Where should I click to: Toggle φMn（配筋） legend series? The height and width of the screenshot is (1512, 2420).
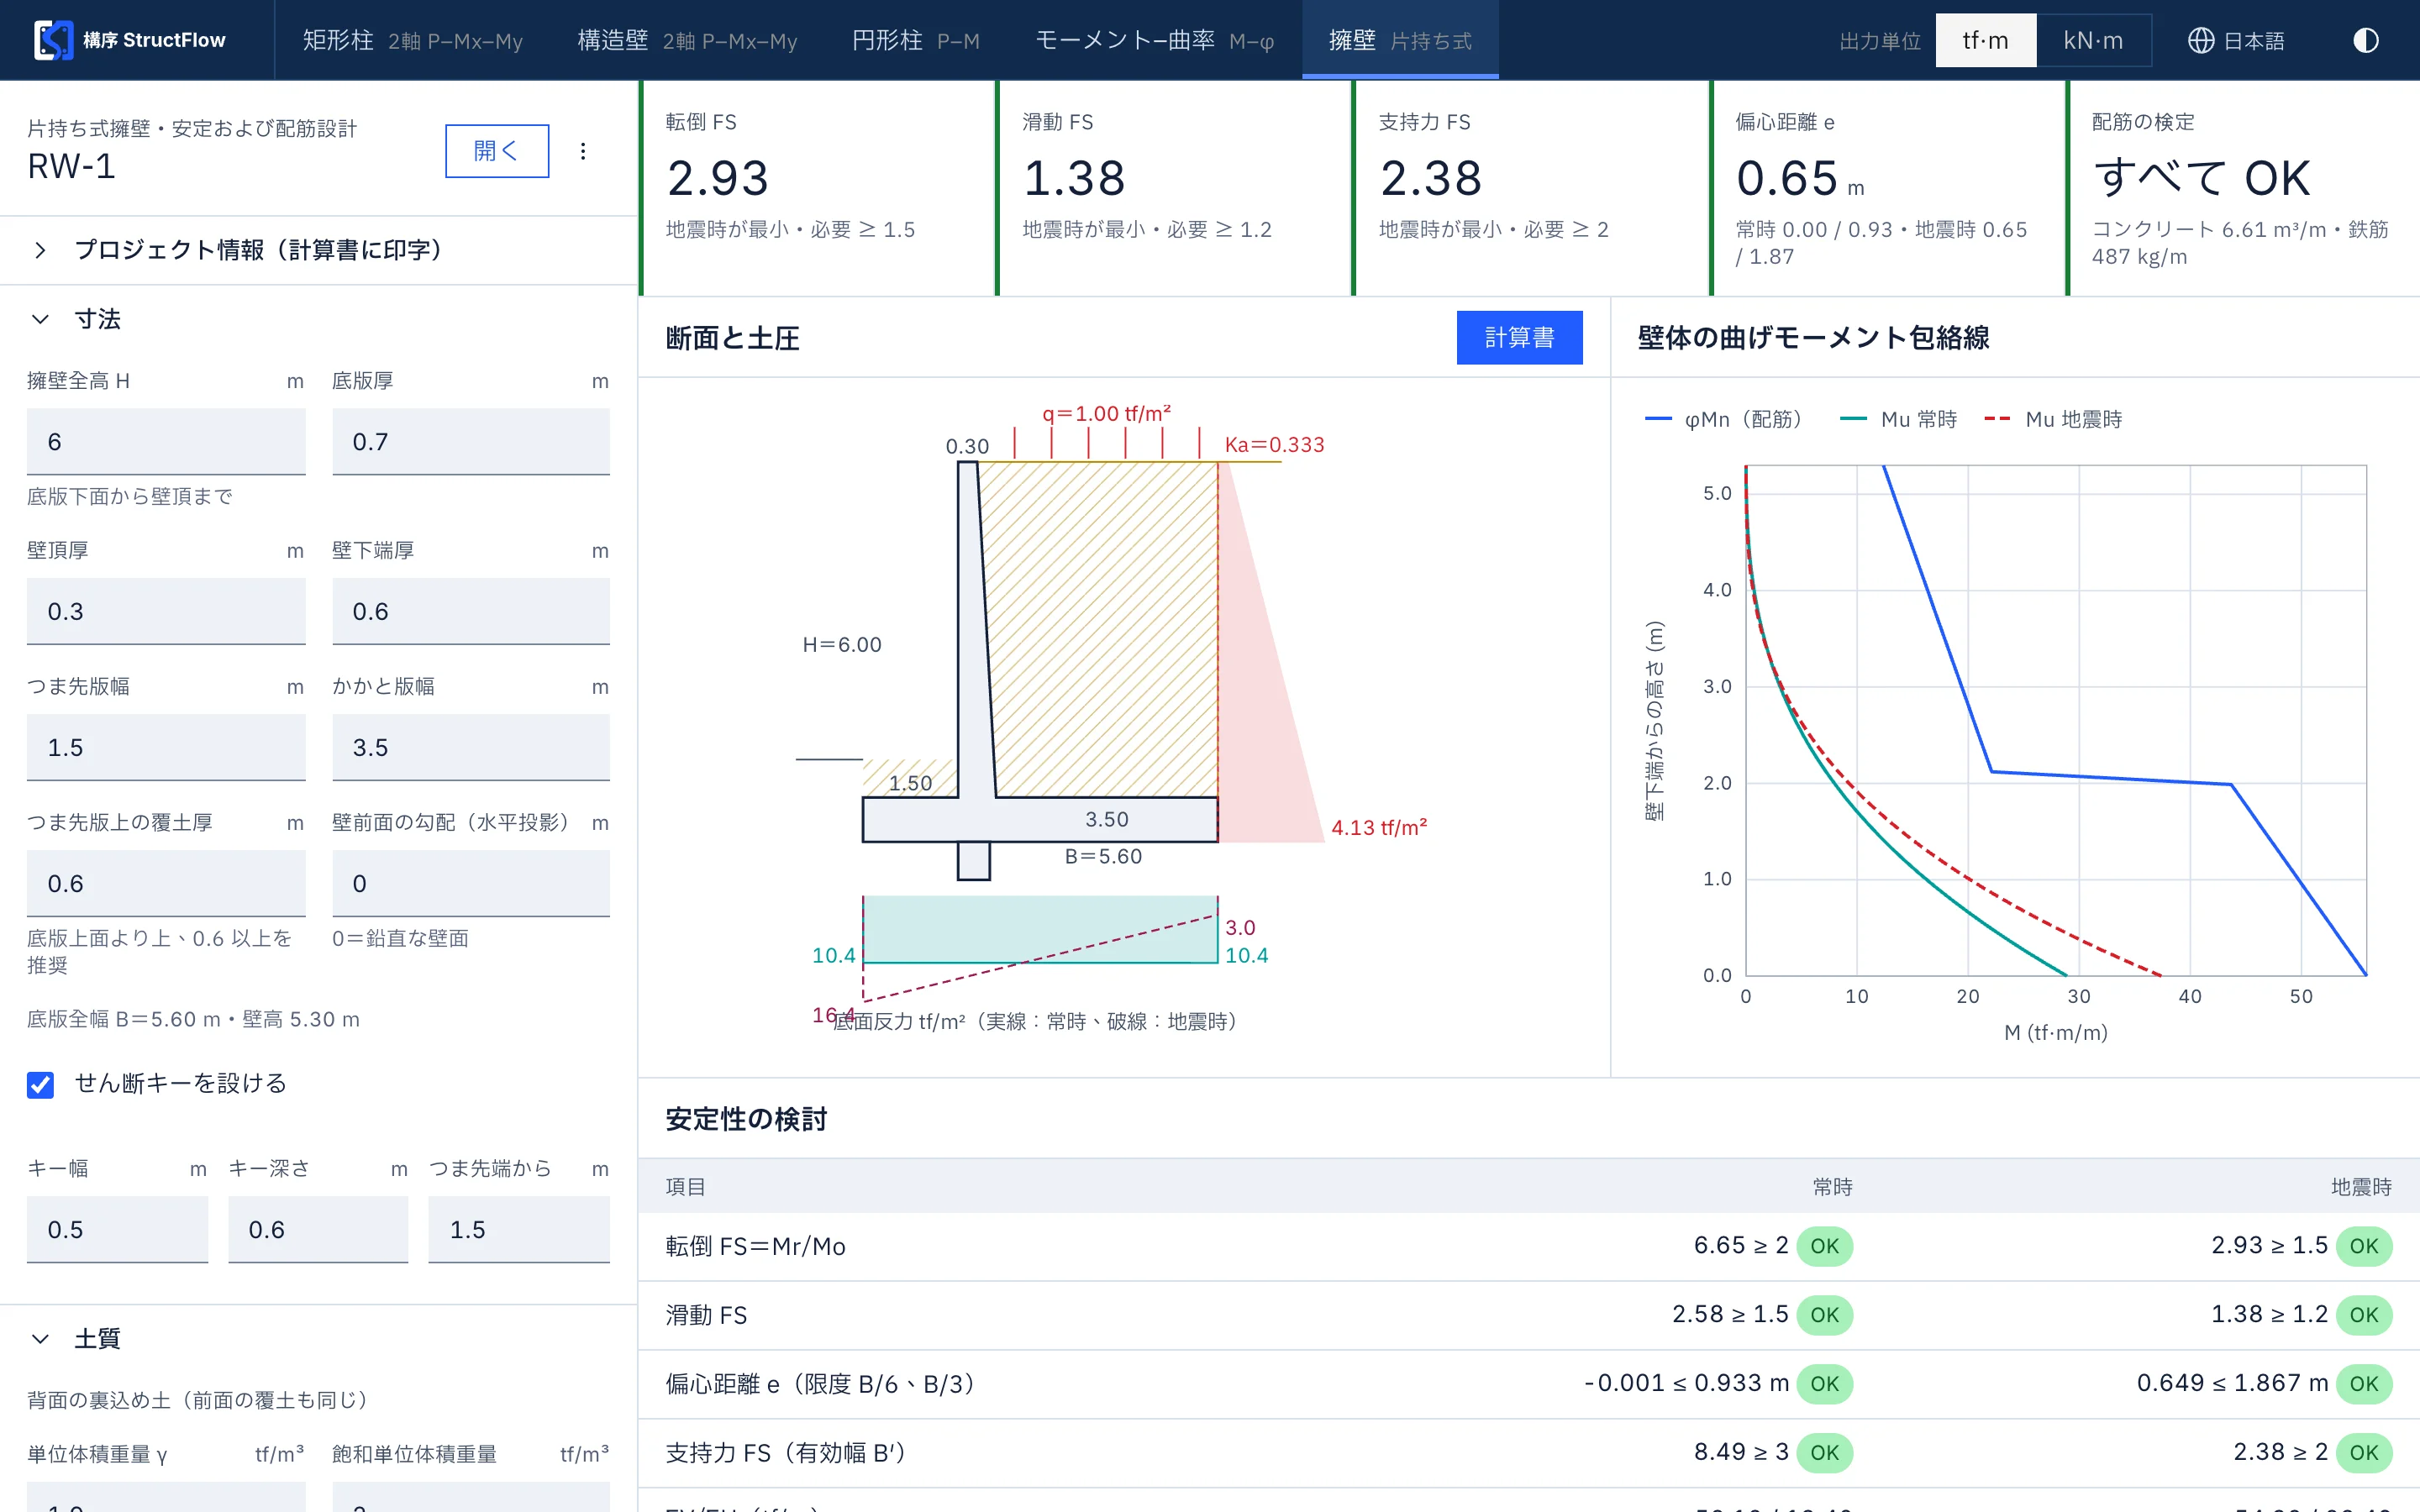(x=1723, y=419)
